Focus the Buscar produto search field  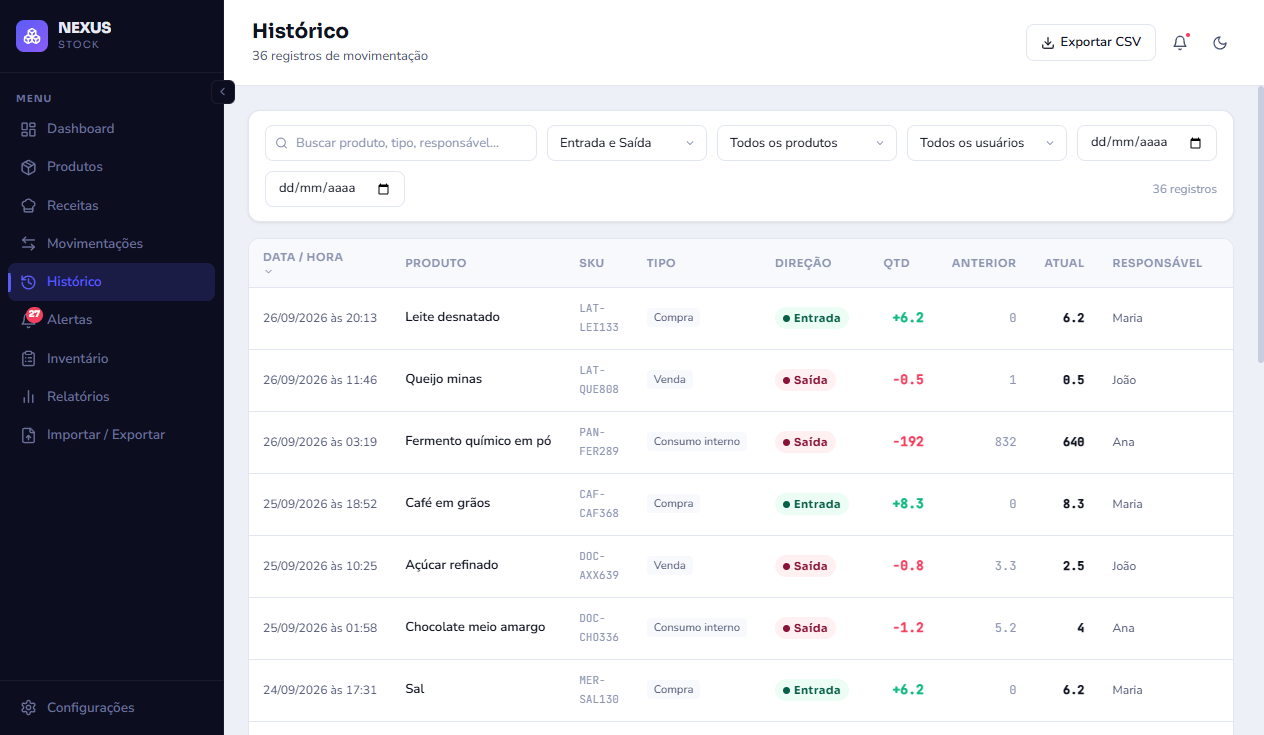[401, 143]
